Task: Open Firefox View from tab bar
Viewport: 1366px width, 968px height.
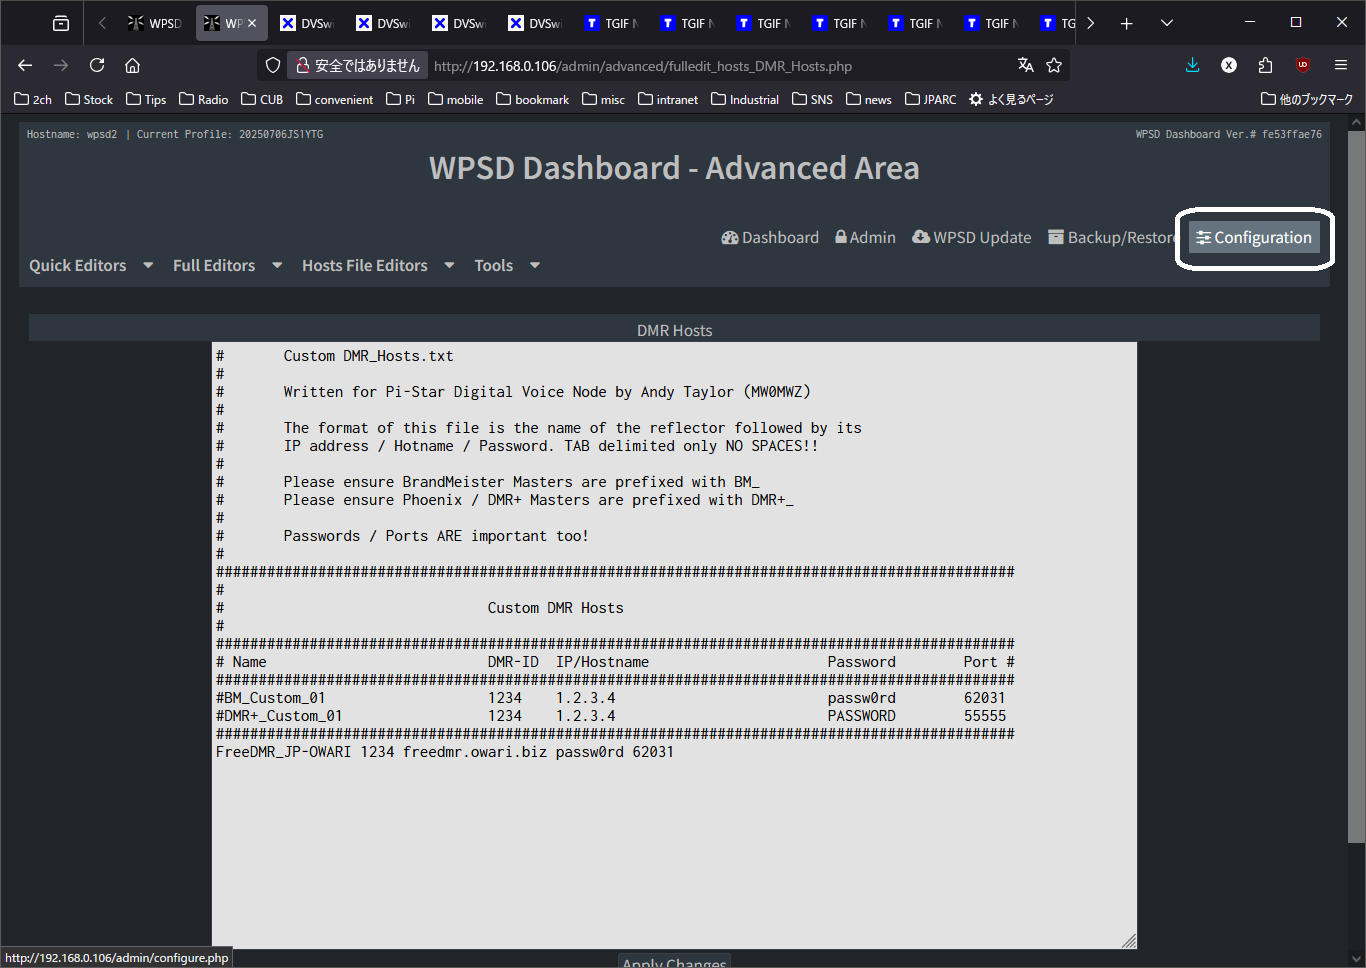Action: tap(61, 23)
